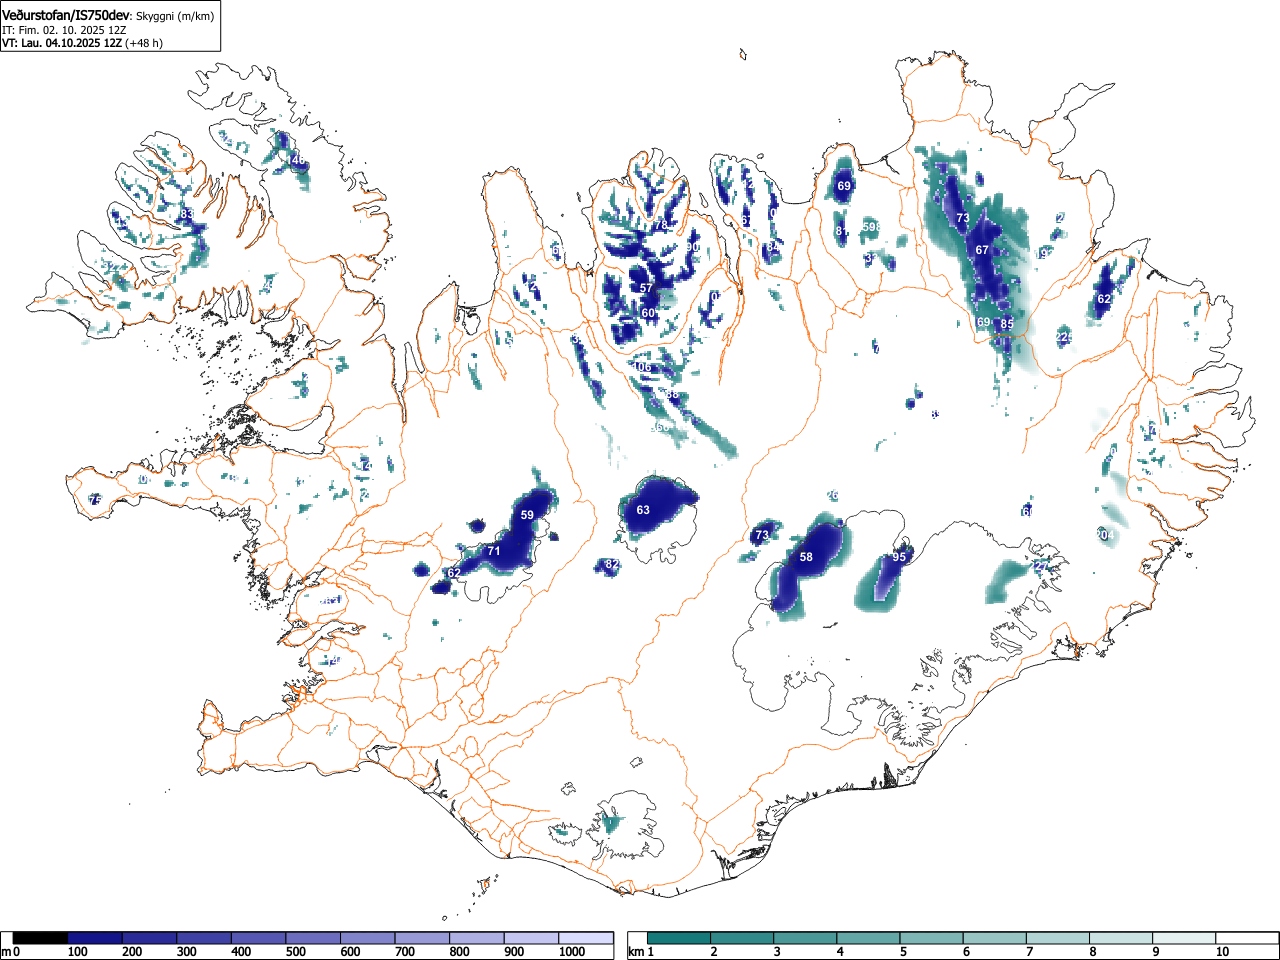Click the 500 tick label in meter legend
Screen dimensions: 1280x960
295,952
